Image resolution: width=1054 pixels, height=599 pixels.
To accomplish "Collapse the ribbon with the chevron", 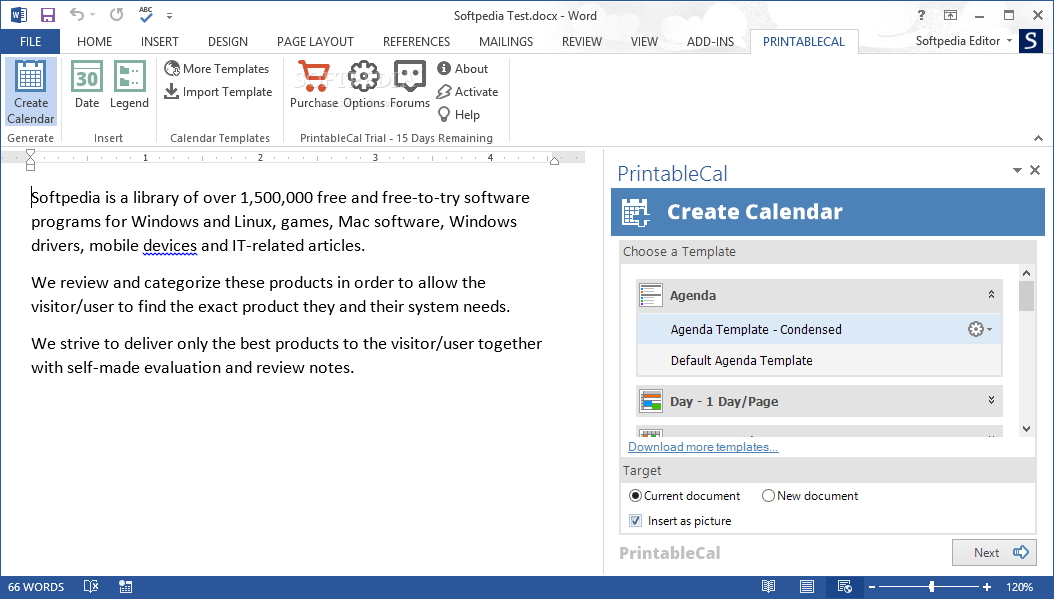I will [1039, 138].
